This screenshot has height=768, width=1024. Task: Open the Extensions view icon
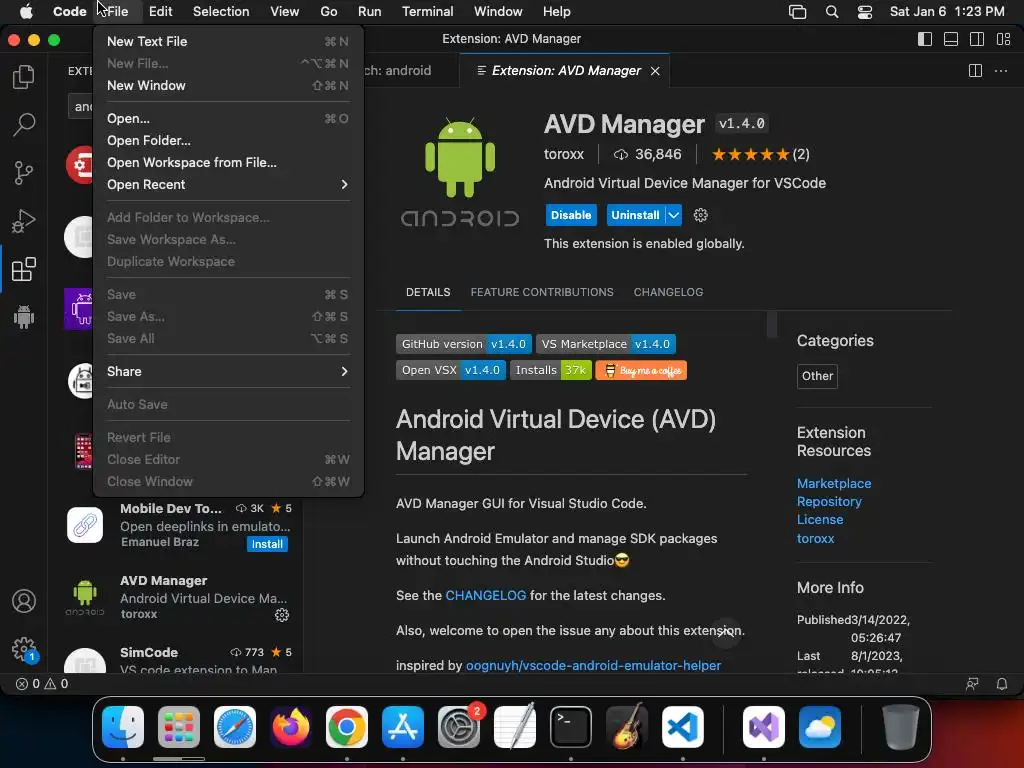[24, 269]
